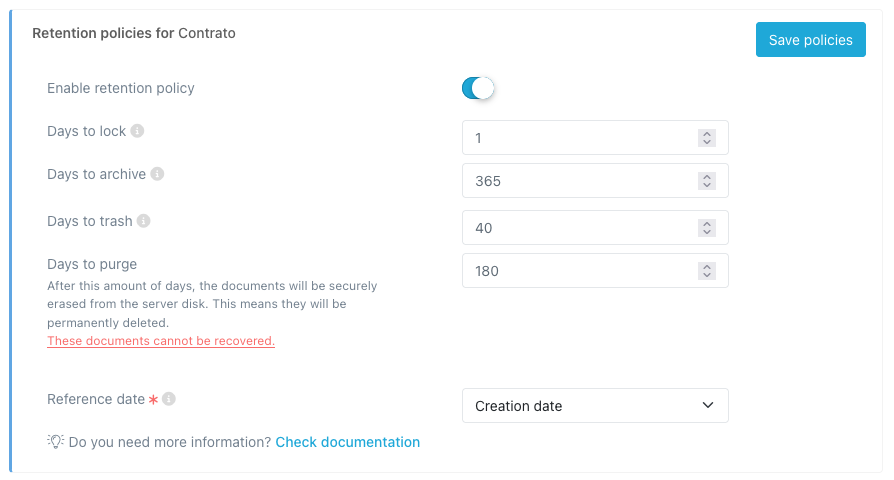
Task: Click the lightbulb help icon
Action: pyautogui.click(x=56, y=442)
